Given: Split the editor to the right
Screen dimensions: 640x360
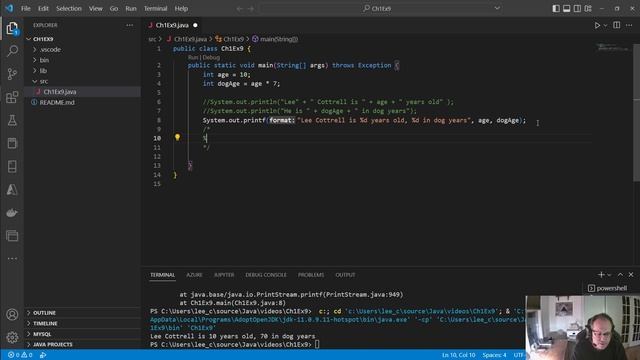Looking at the screenshot, I should [x=617, y=25].
